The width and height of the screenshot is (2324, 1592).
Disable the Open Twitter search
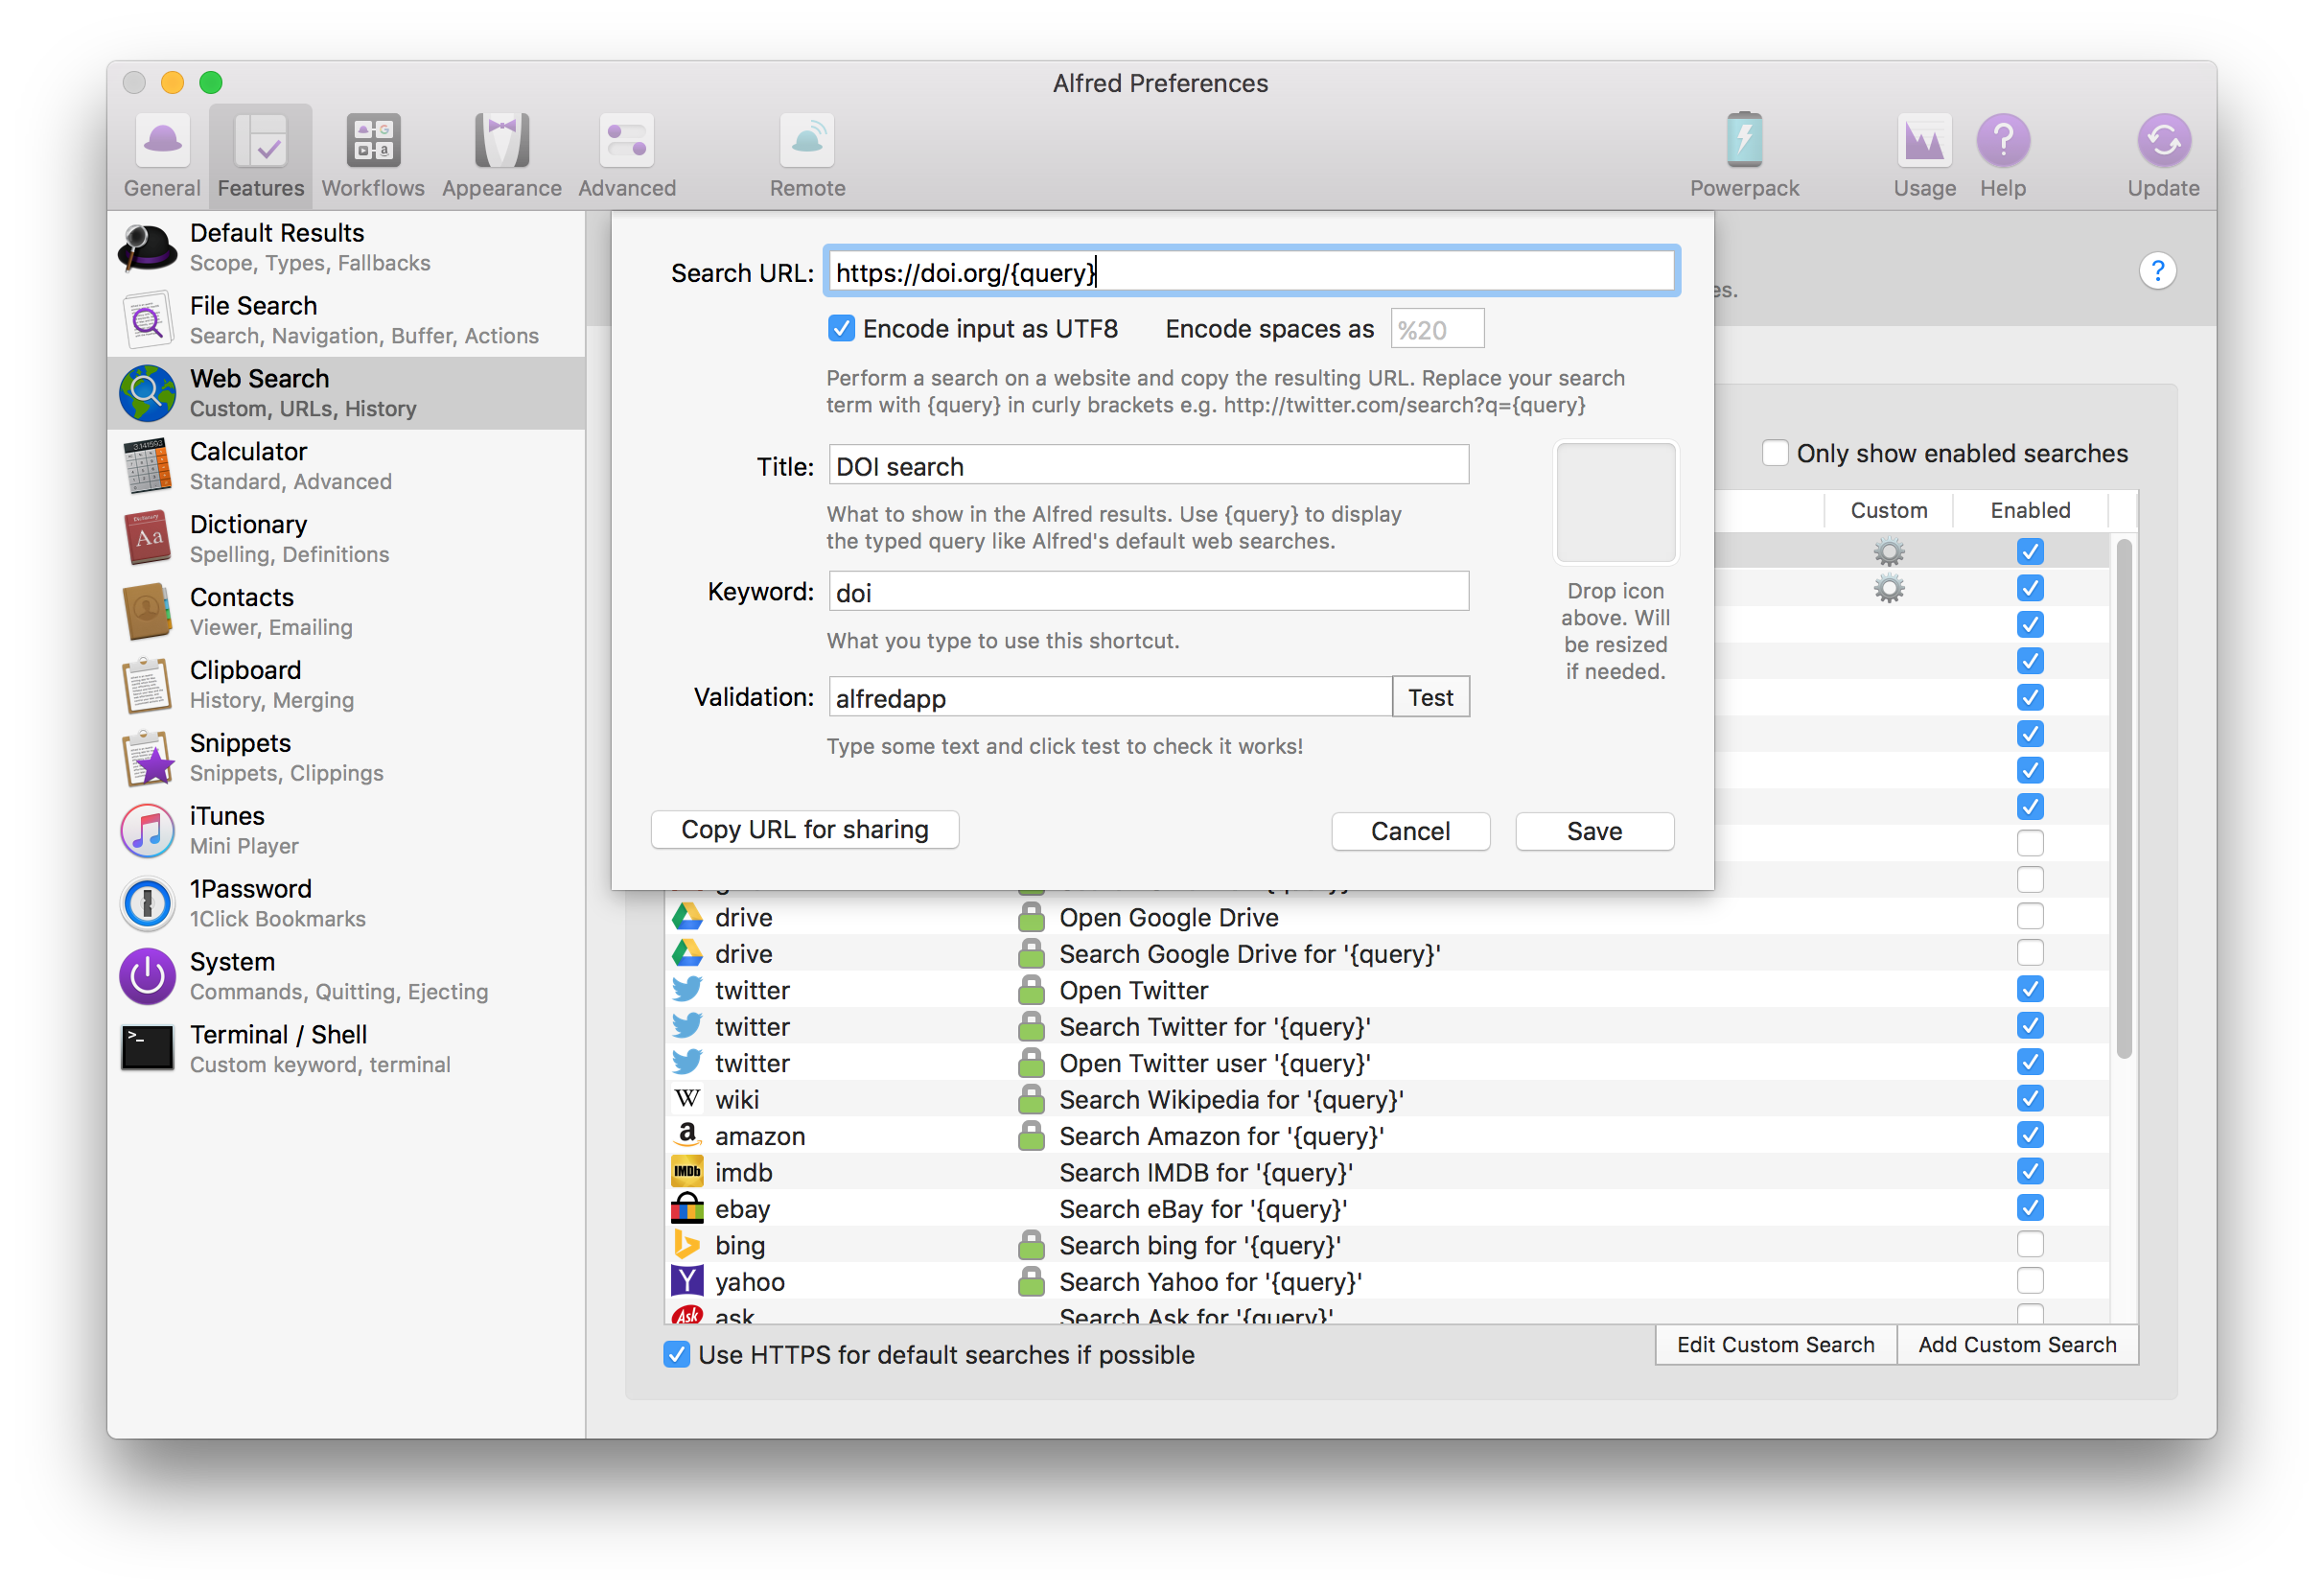click(2029, 990)
